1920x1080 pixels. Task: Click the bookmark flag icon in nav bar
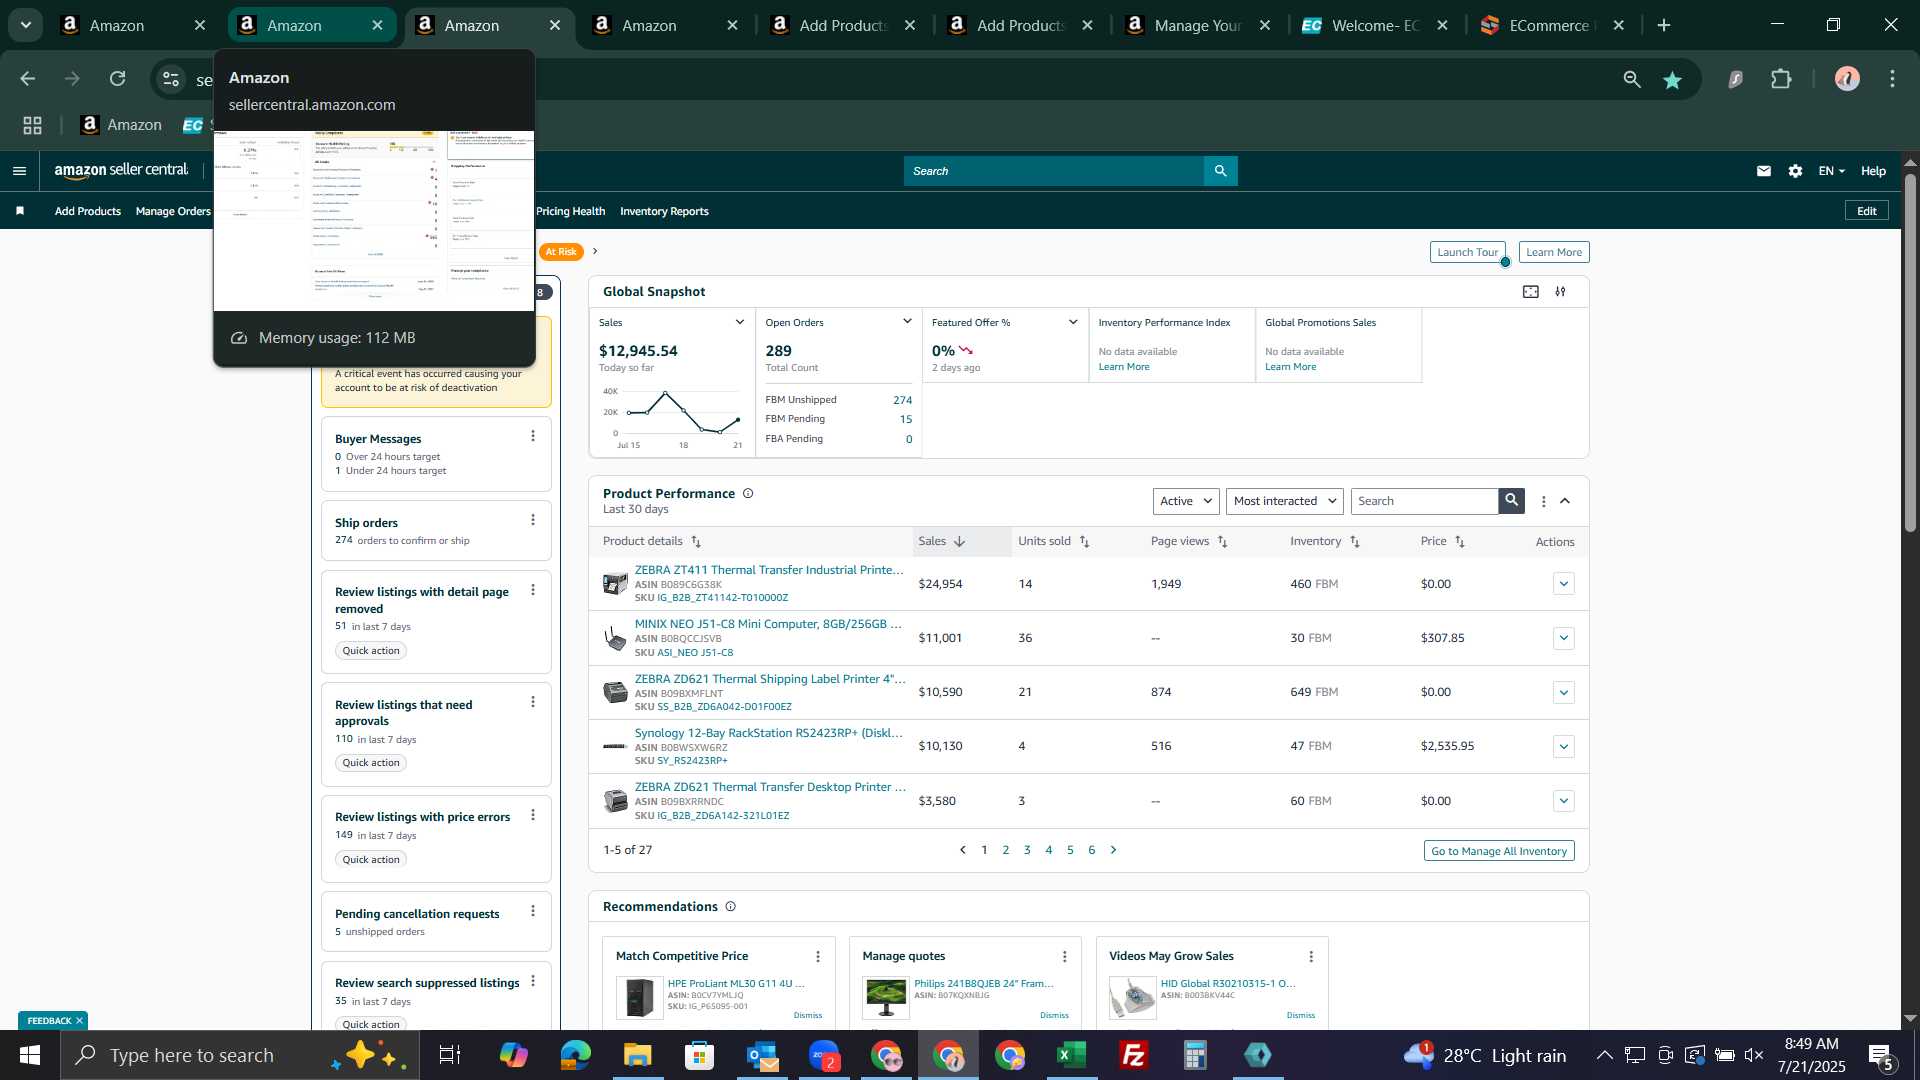click(20, 211)
